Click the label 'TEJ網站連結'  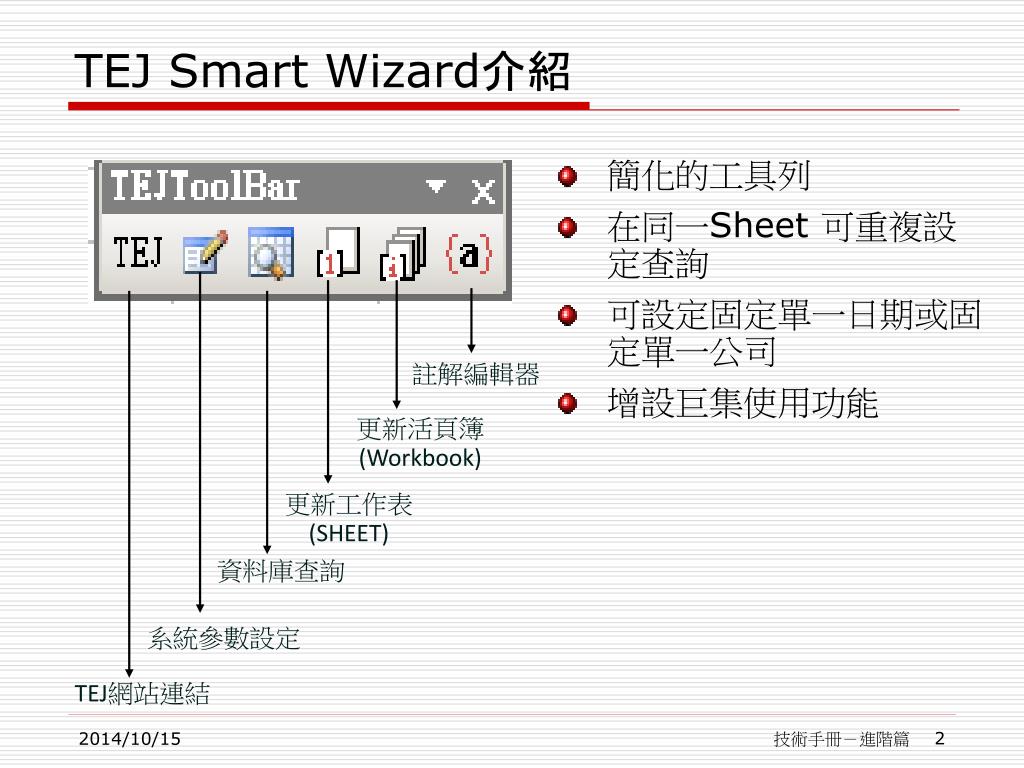[142, 693]
